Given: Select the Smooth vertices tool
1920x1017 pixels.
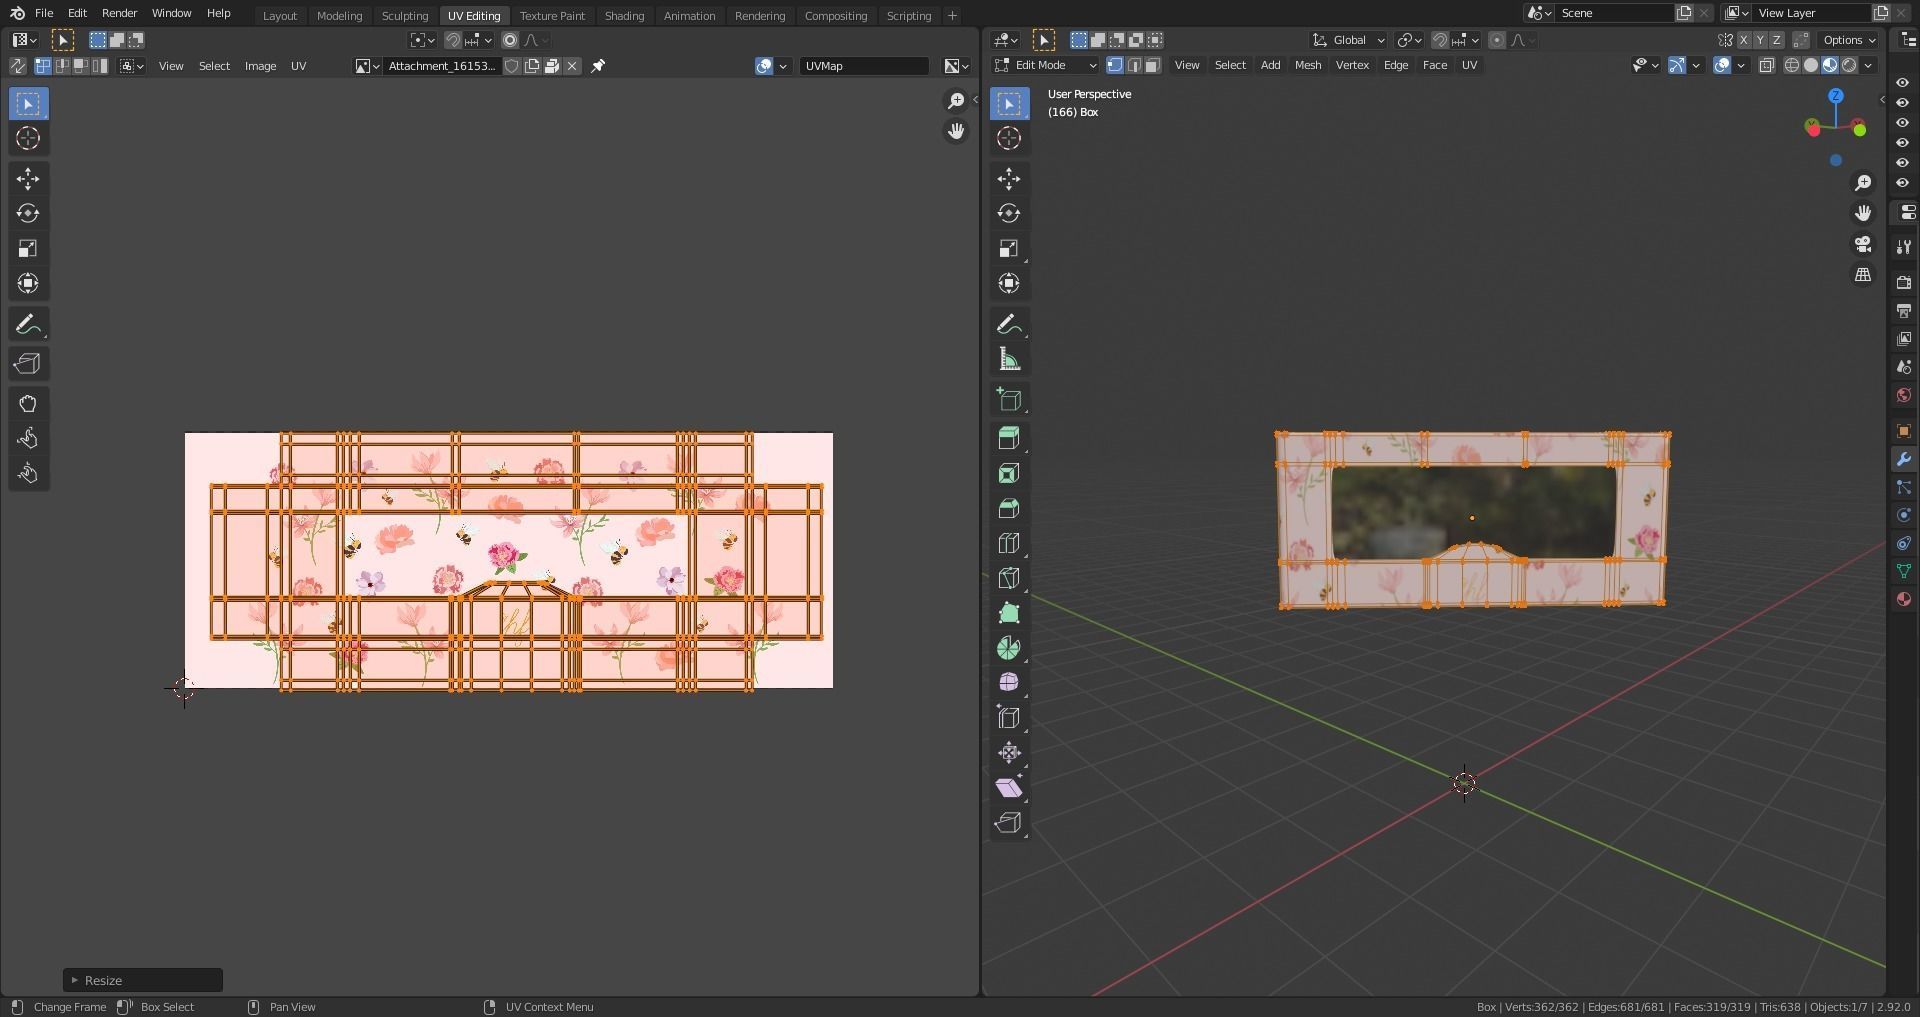Looking at the screenshot, I should 1009,683.
